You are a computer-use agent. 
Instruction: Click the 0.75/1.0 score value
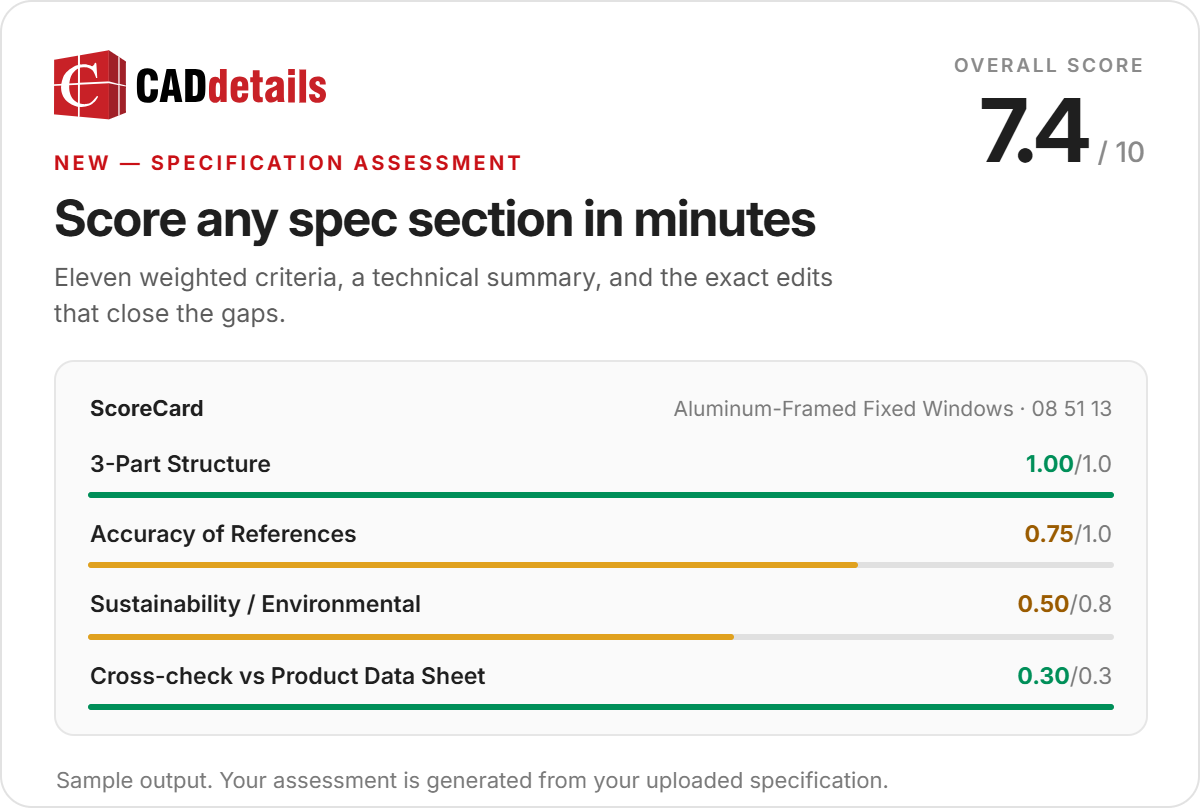[x=1068, y=534]
